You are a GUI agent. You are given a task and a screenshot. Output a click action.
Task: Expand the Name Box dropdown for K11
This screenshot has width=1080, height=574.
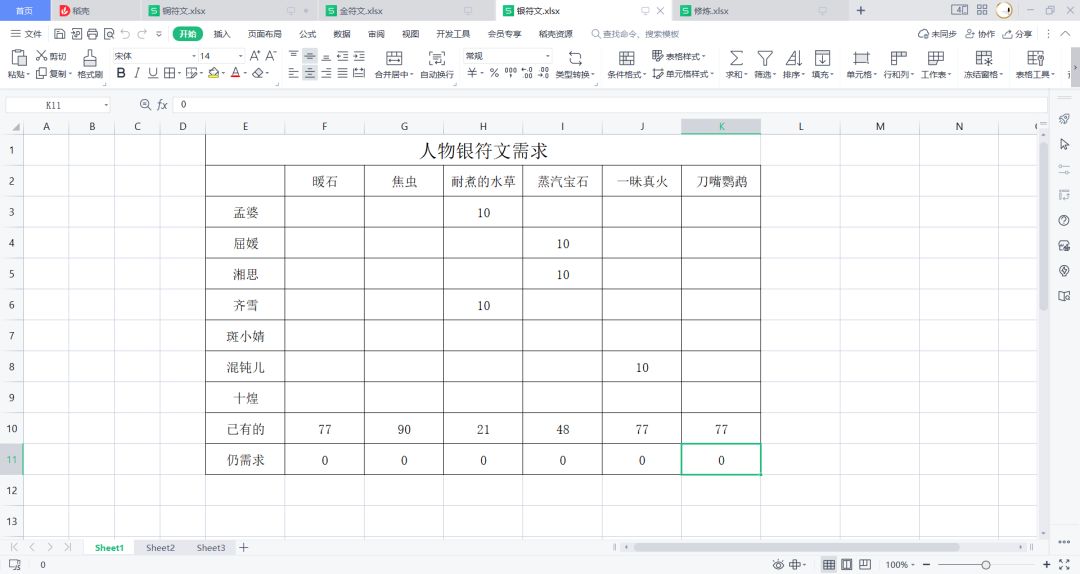pos(106,105)
